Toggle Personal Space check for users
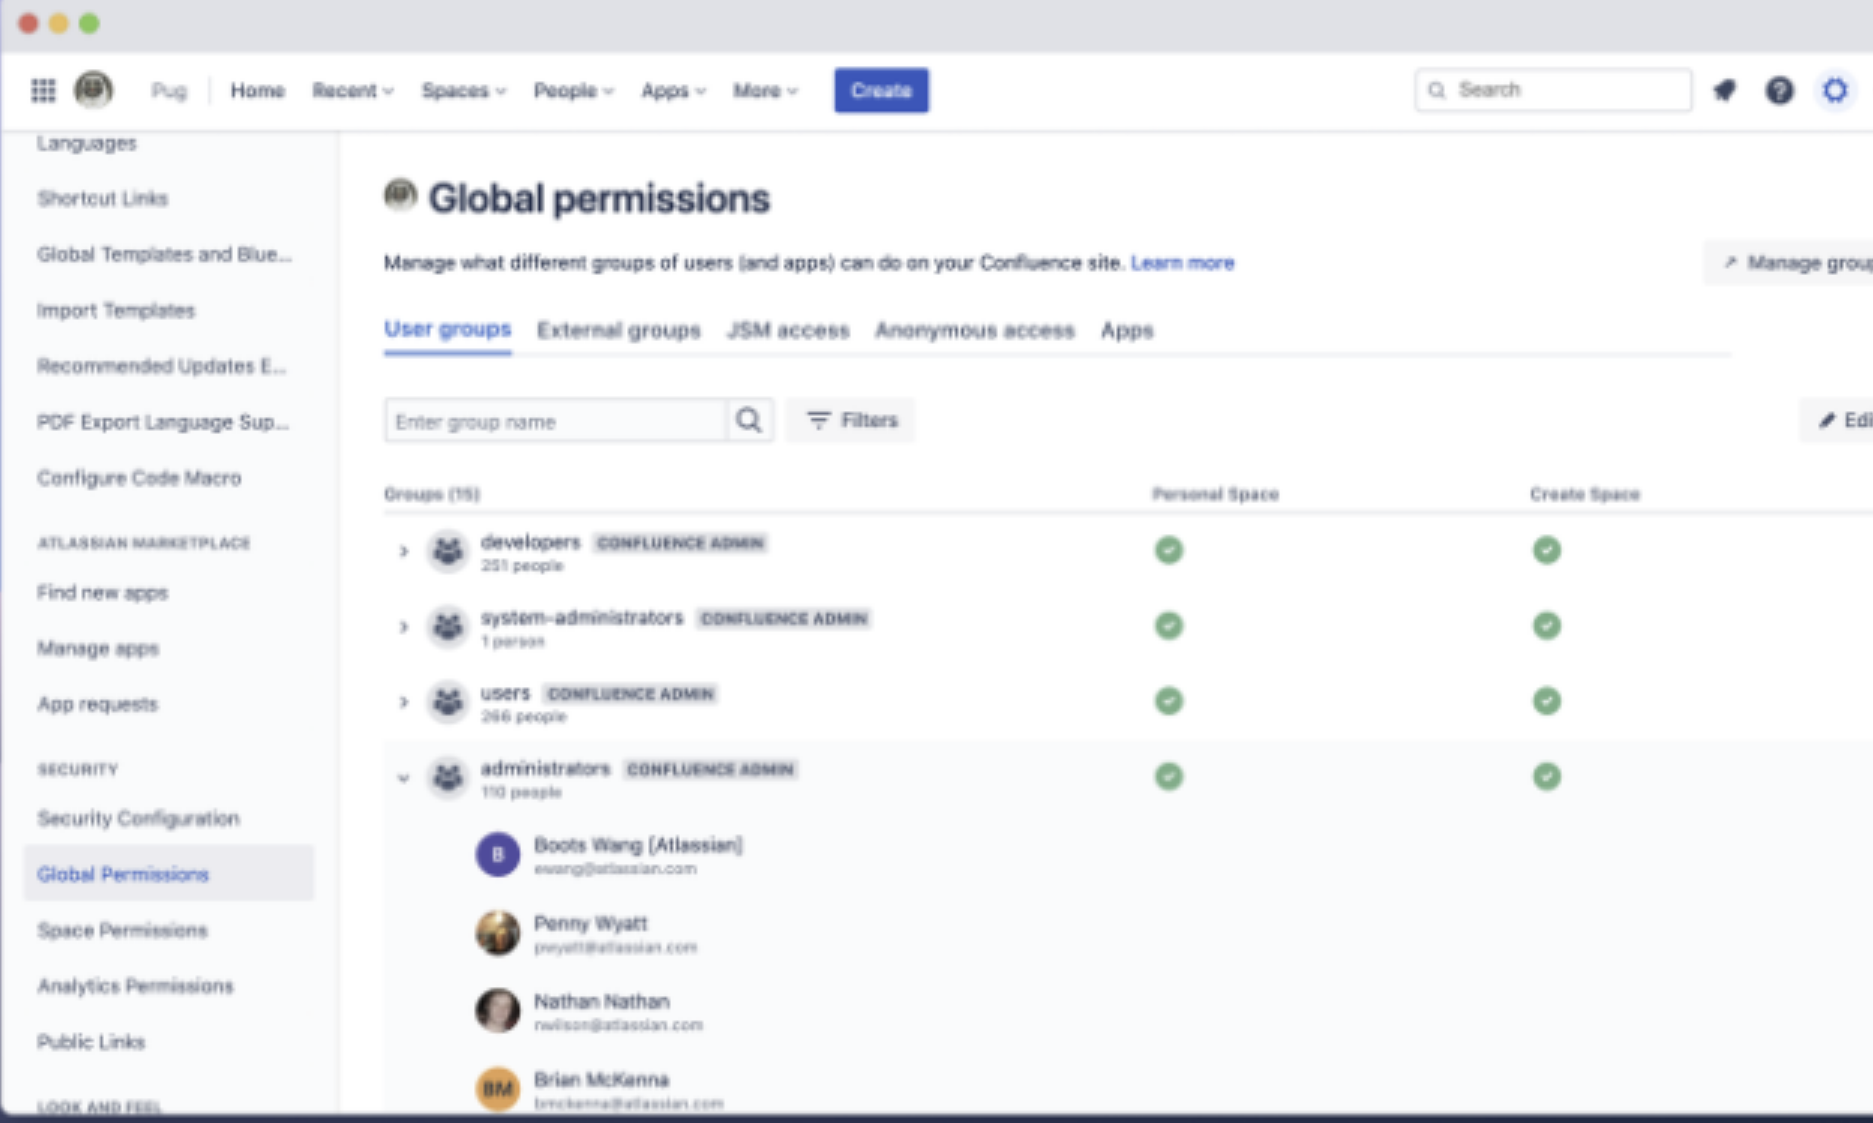Screen dimensions: 1873x1123 [x=1168, y=701]
